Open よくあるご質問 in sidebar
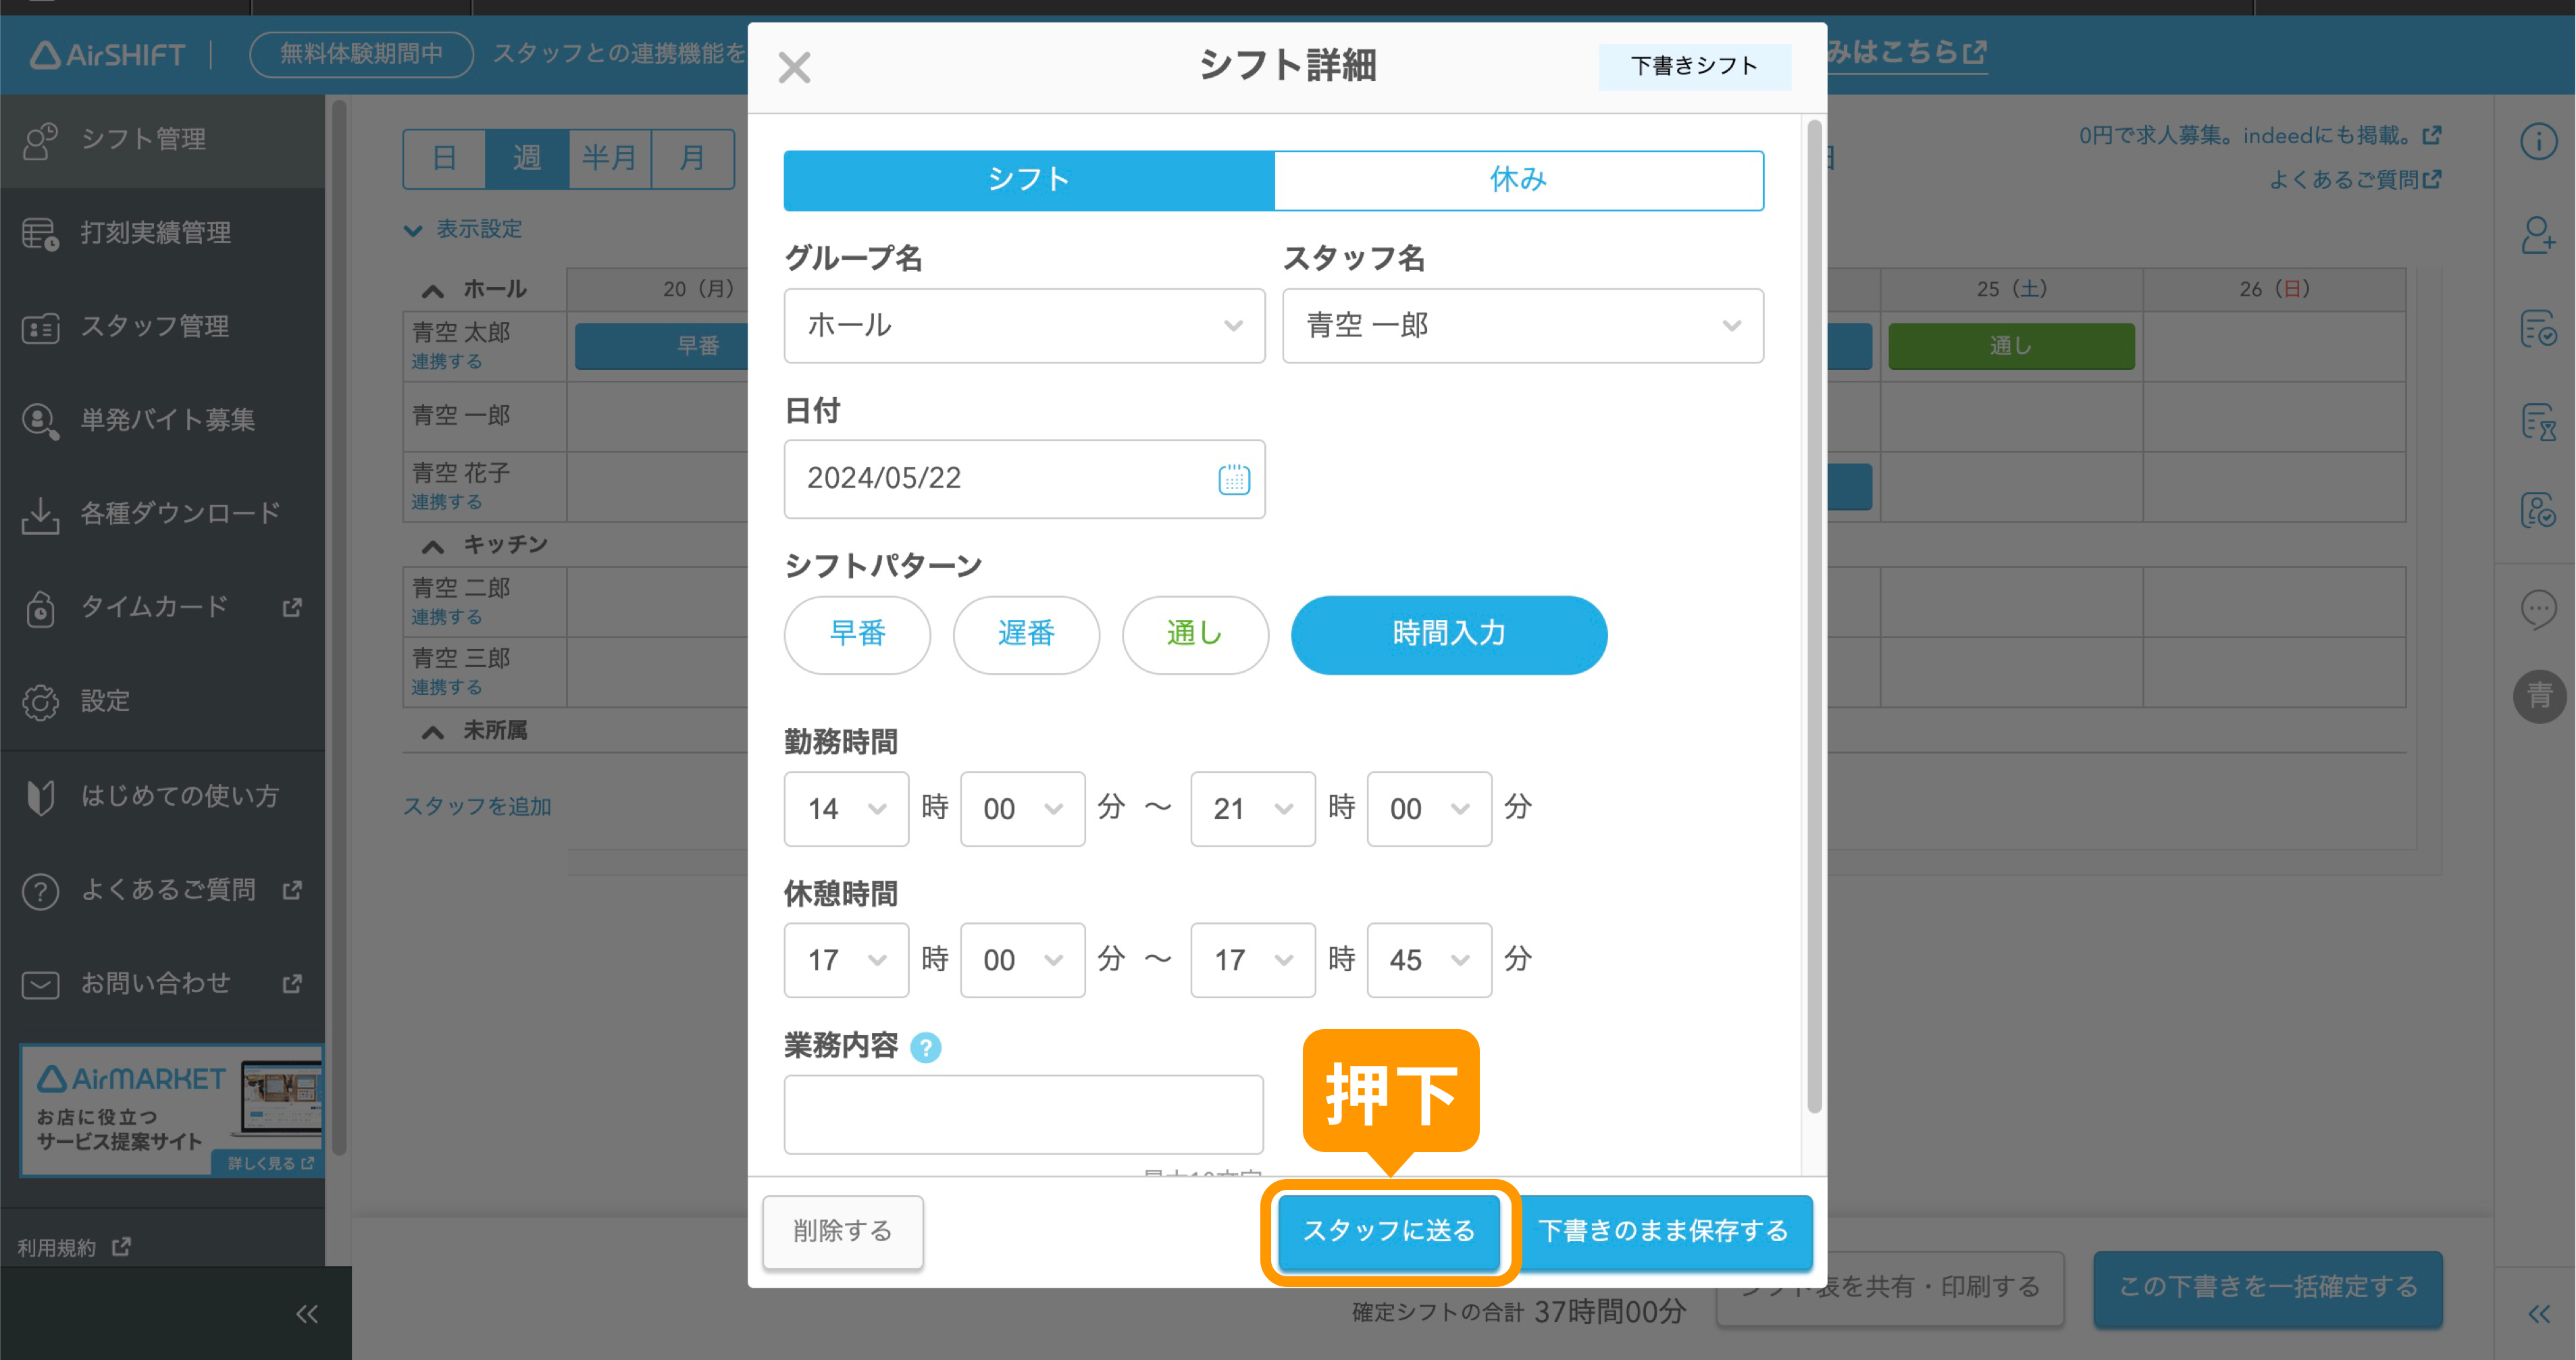The image size is (2576, 1360). pyautogui.click(x=162, y=890)
